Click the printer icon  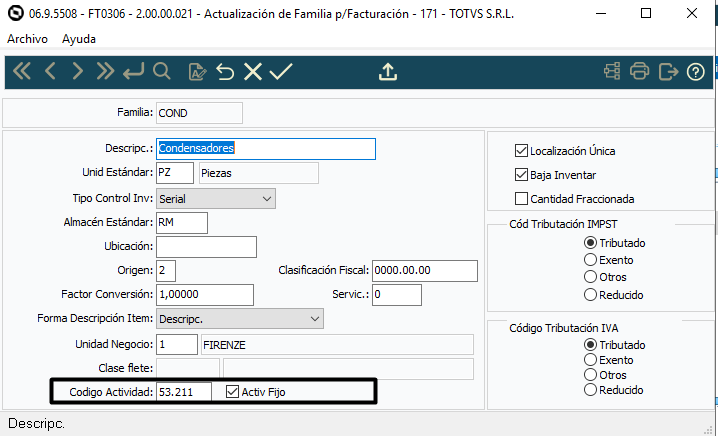pos(640,72)
